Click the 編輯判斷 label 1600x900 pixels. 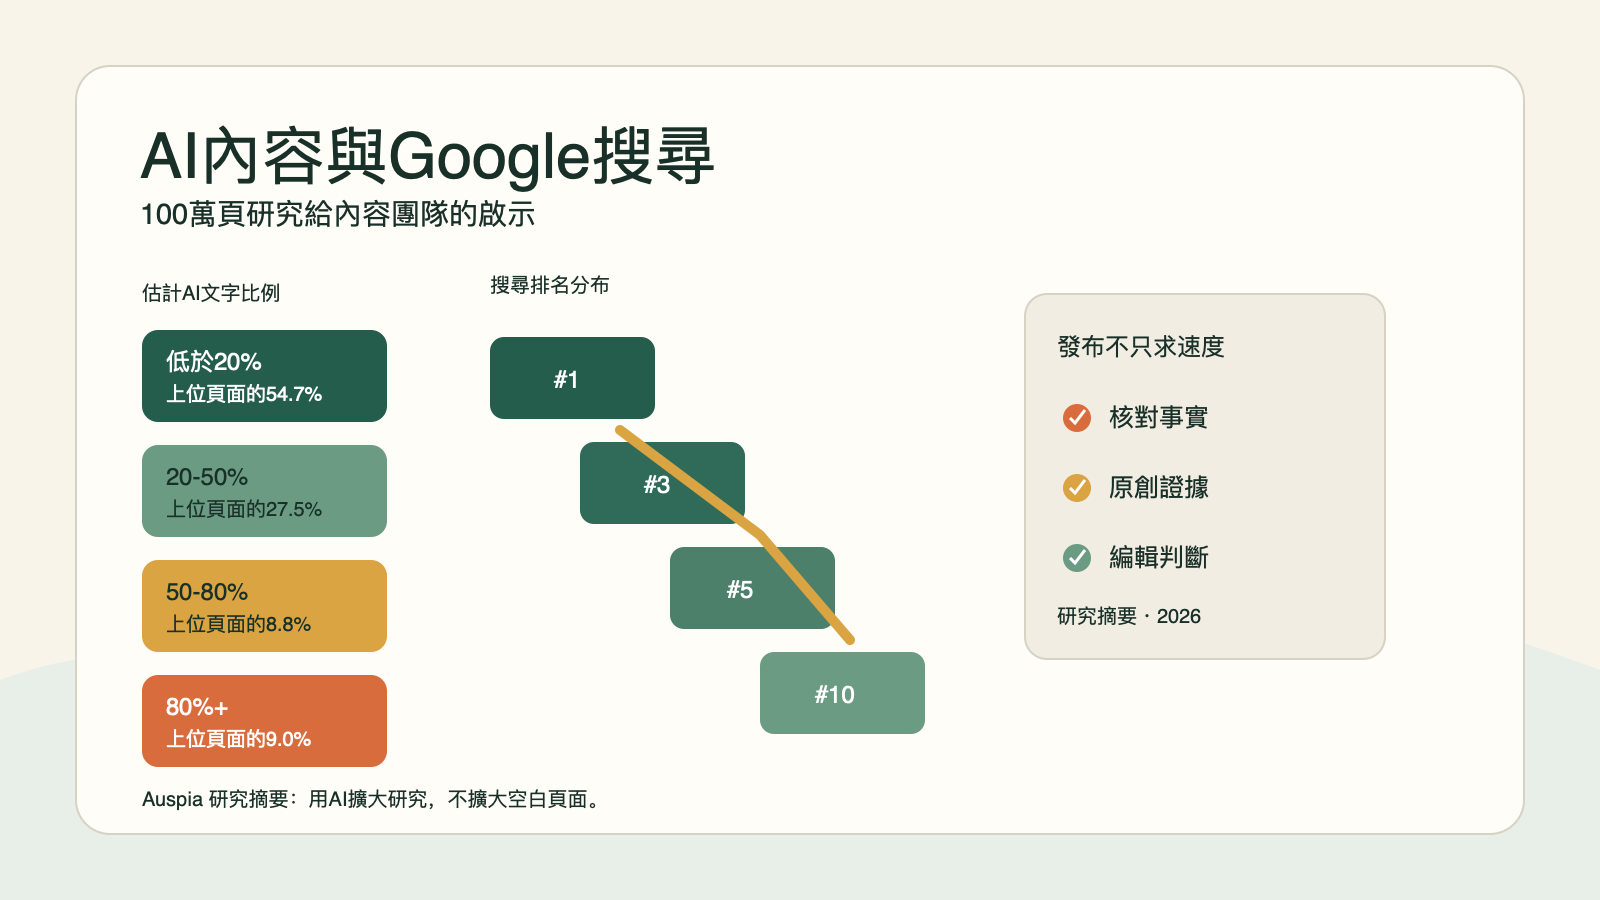1159,557
